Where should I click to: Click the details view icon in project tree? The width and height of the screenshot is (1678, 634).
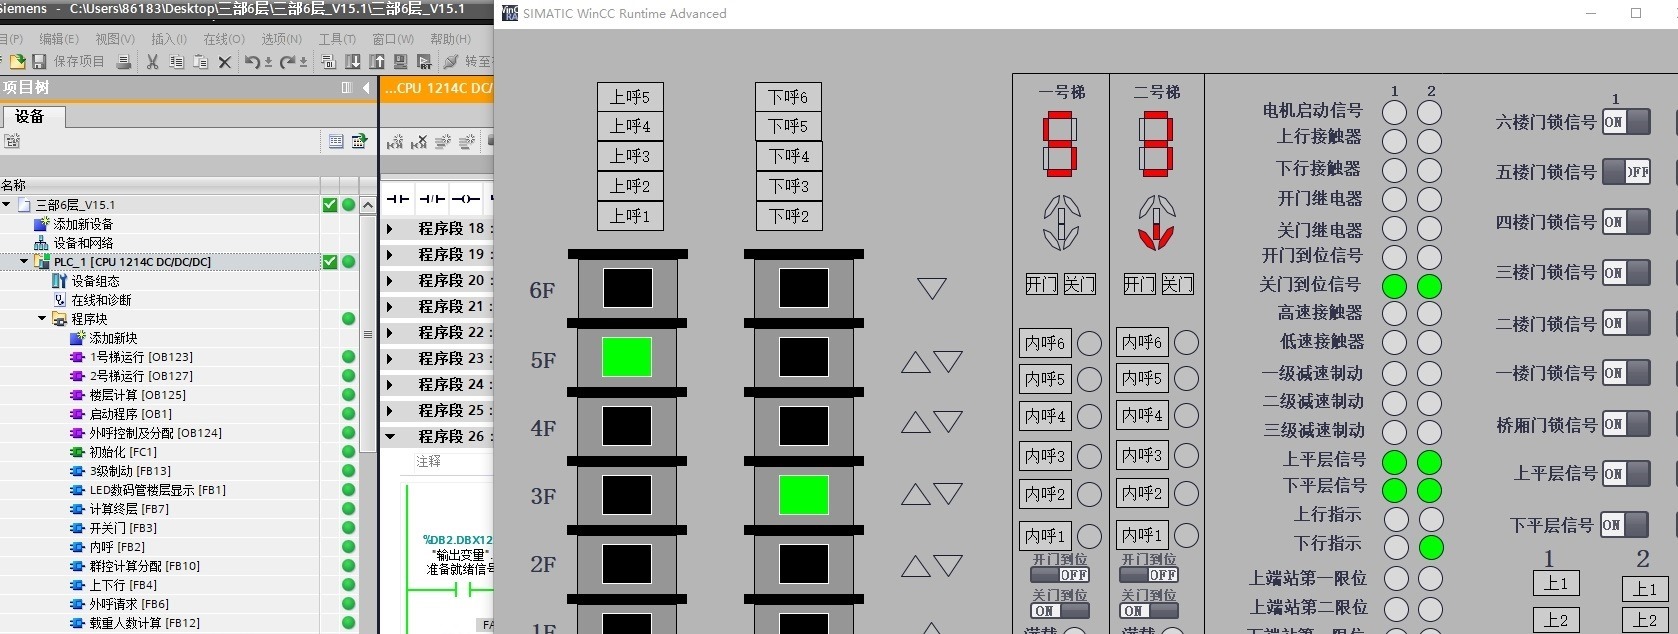point(336,141)
